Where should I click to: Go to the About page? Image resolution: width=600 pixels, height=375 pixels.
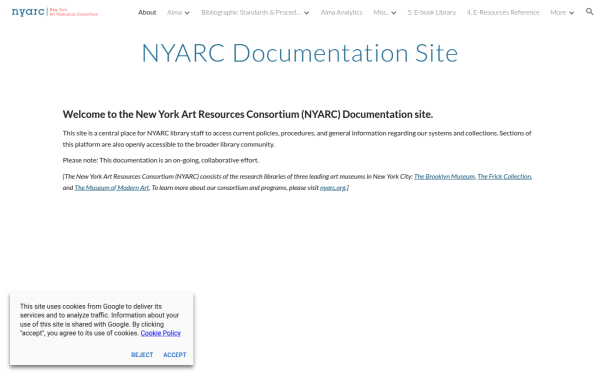point(147,12)
